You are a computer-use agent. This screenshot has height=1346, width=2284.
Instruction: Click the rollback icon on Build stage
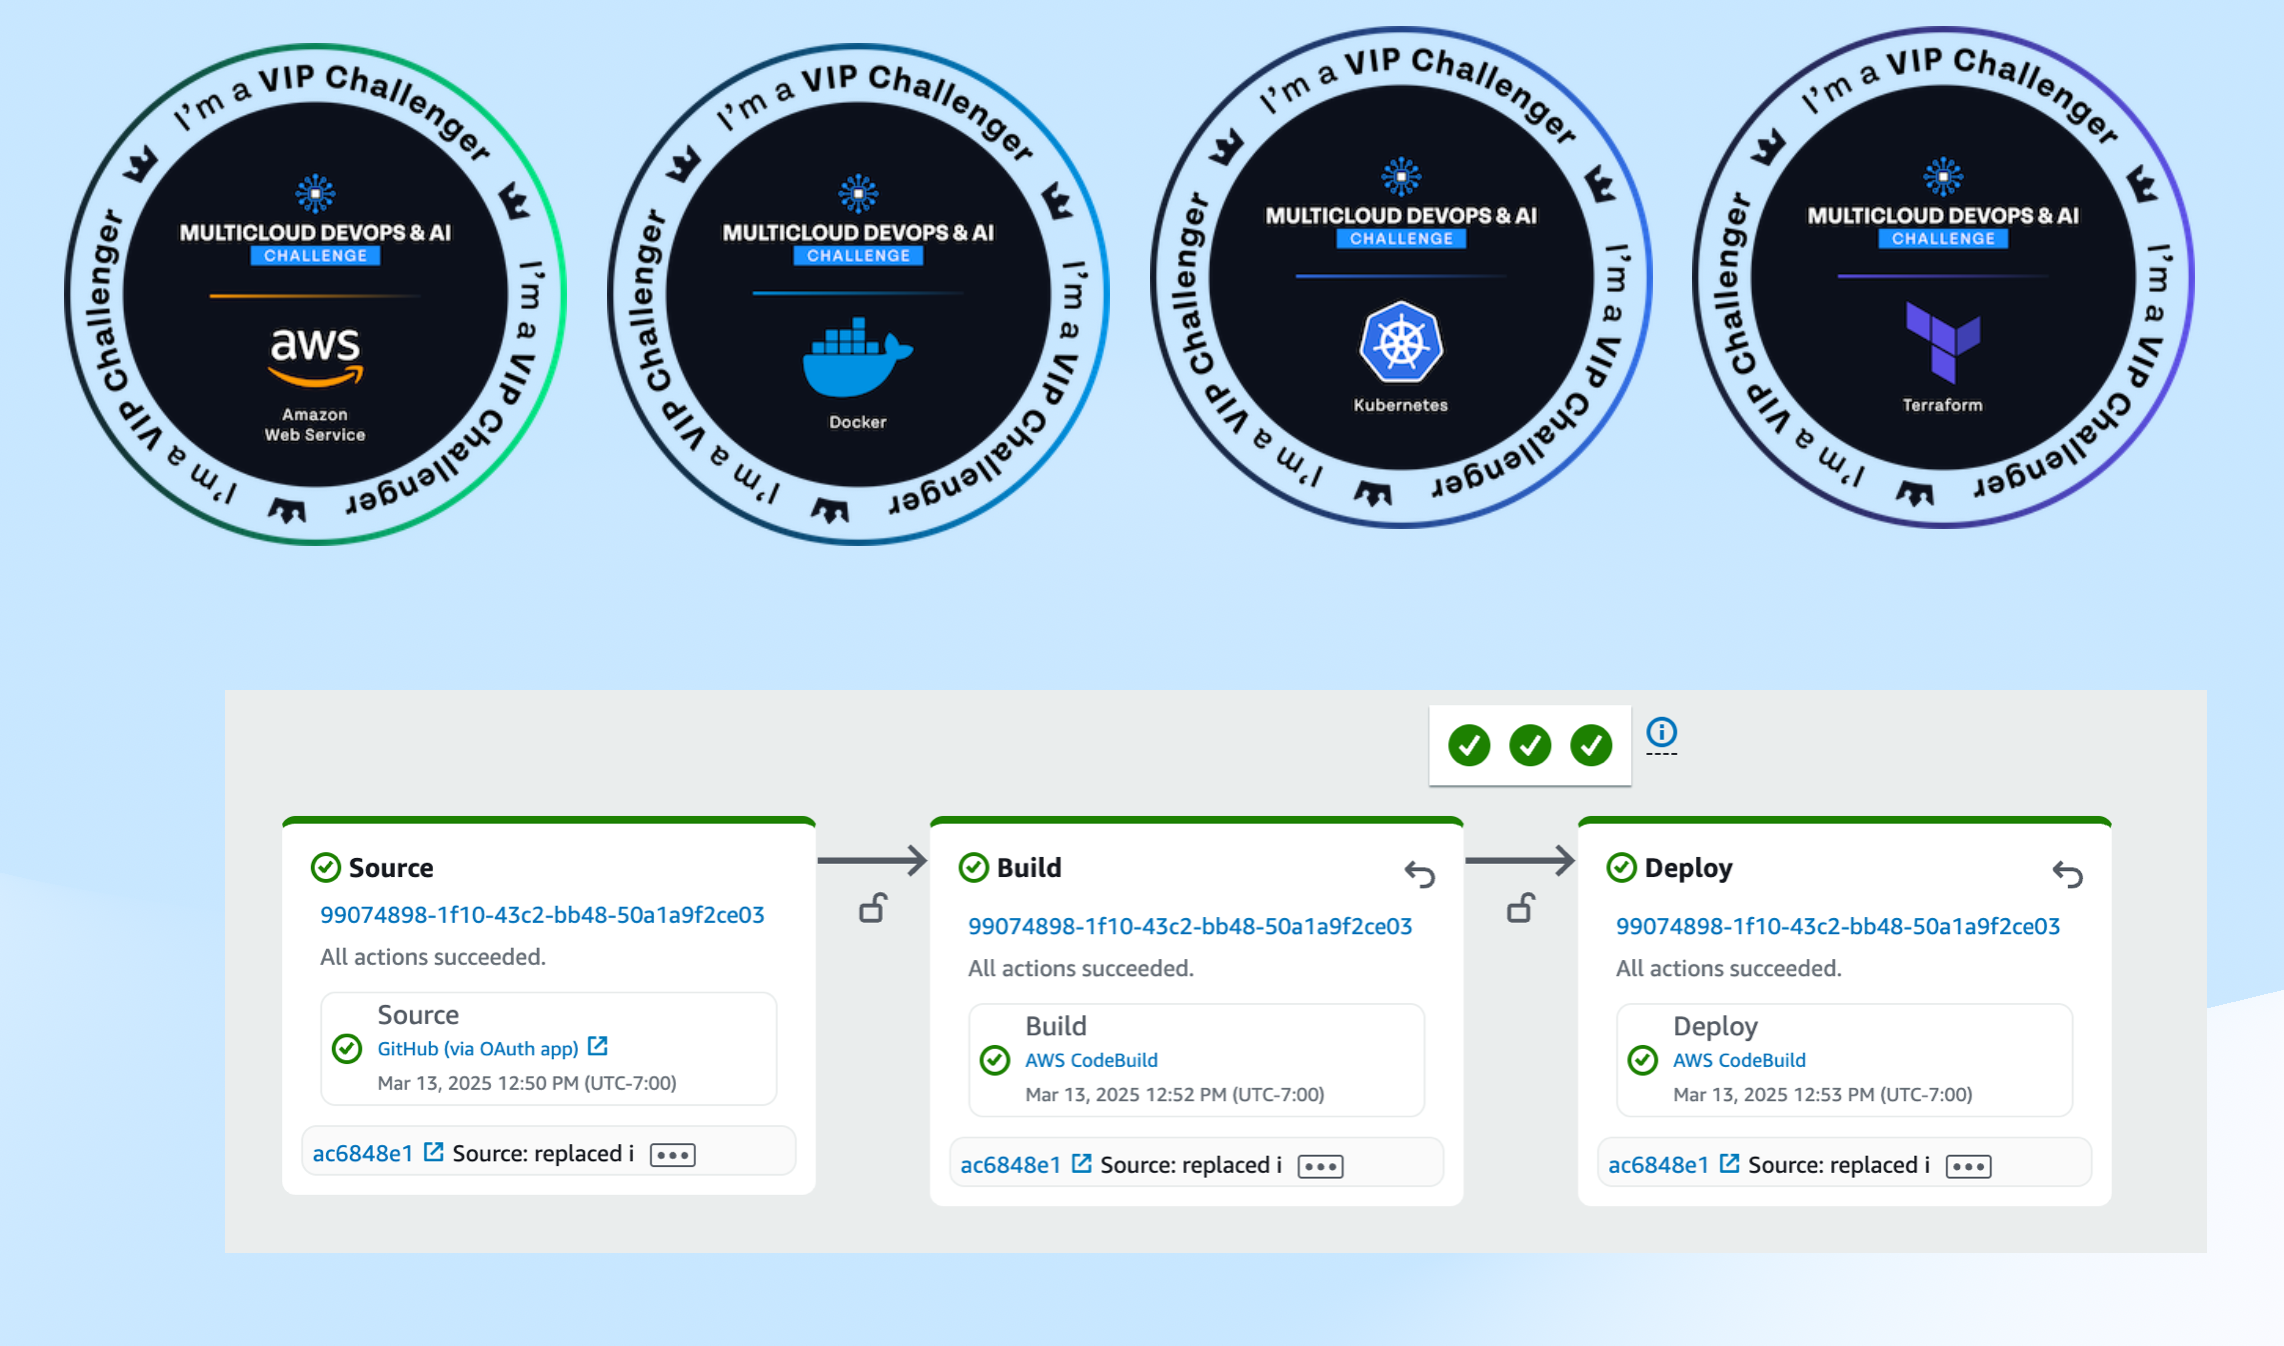[x=1420, y=874]
